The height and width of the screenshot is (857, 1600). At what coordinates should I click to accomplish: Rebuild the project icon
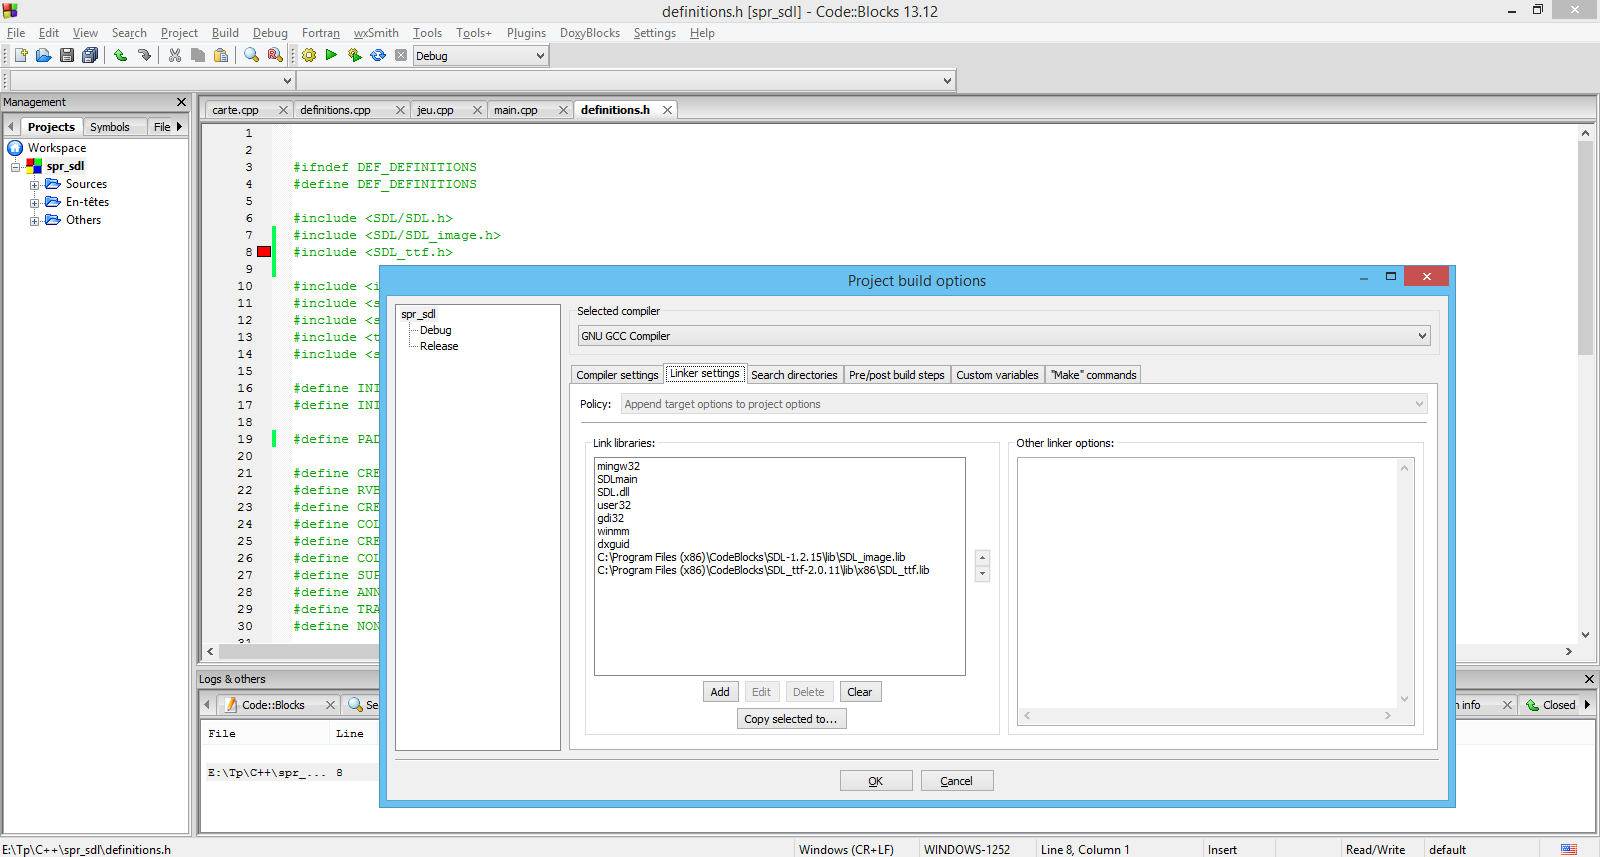tap(378, 56)
